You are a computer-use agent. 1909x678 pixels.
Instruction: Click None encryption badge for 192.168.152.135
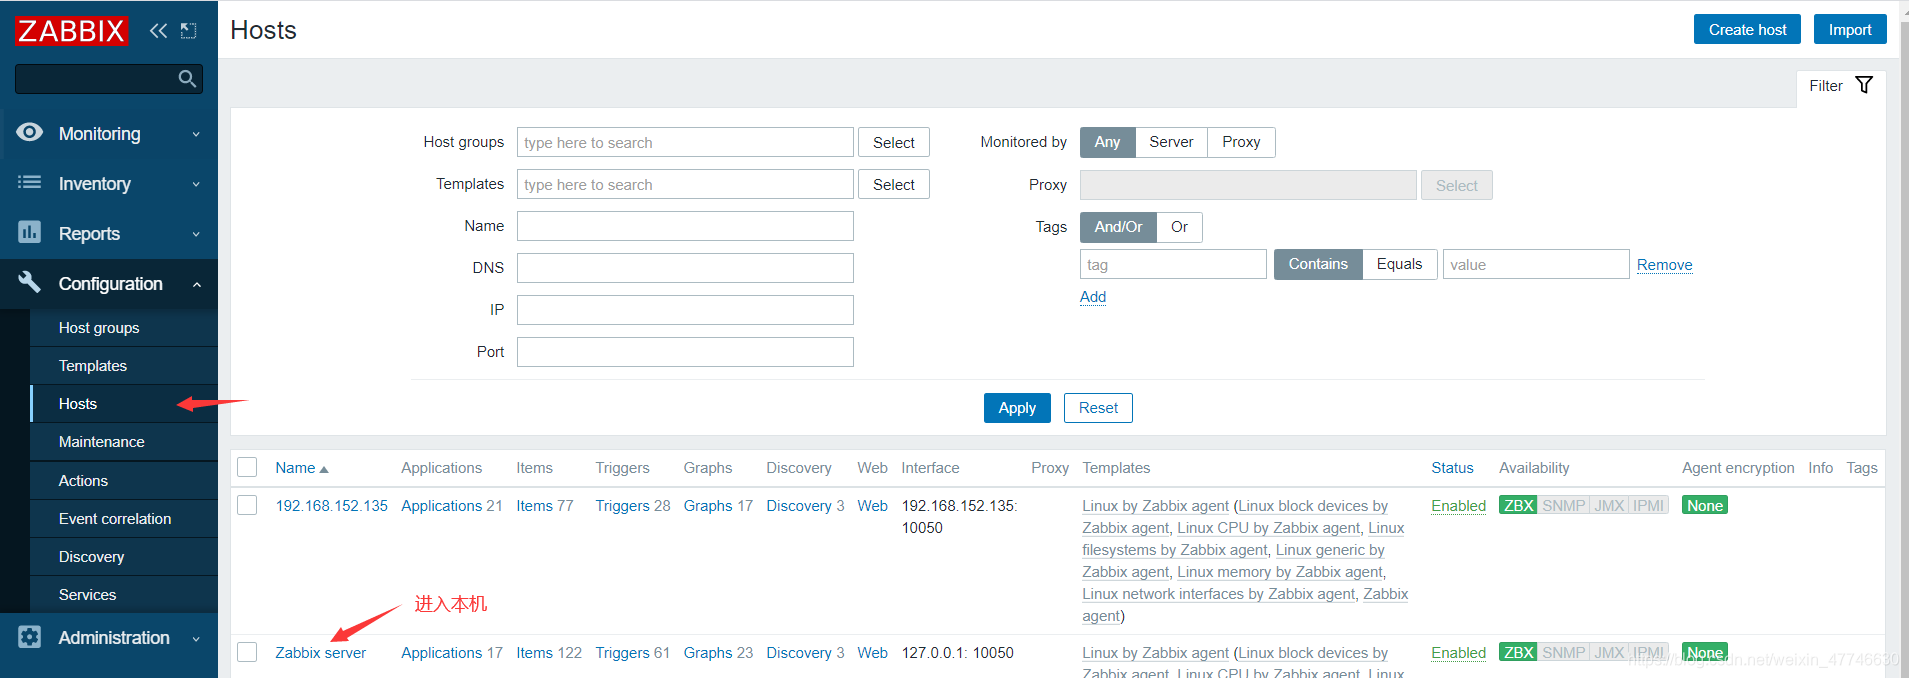[x=1705, y=506]
